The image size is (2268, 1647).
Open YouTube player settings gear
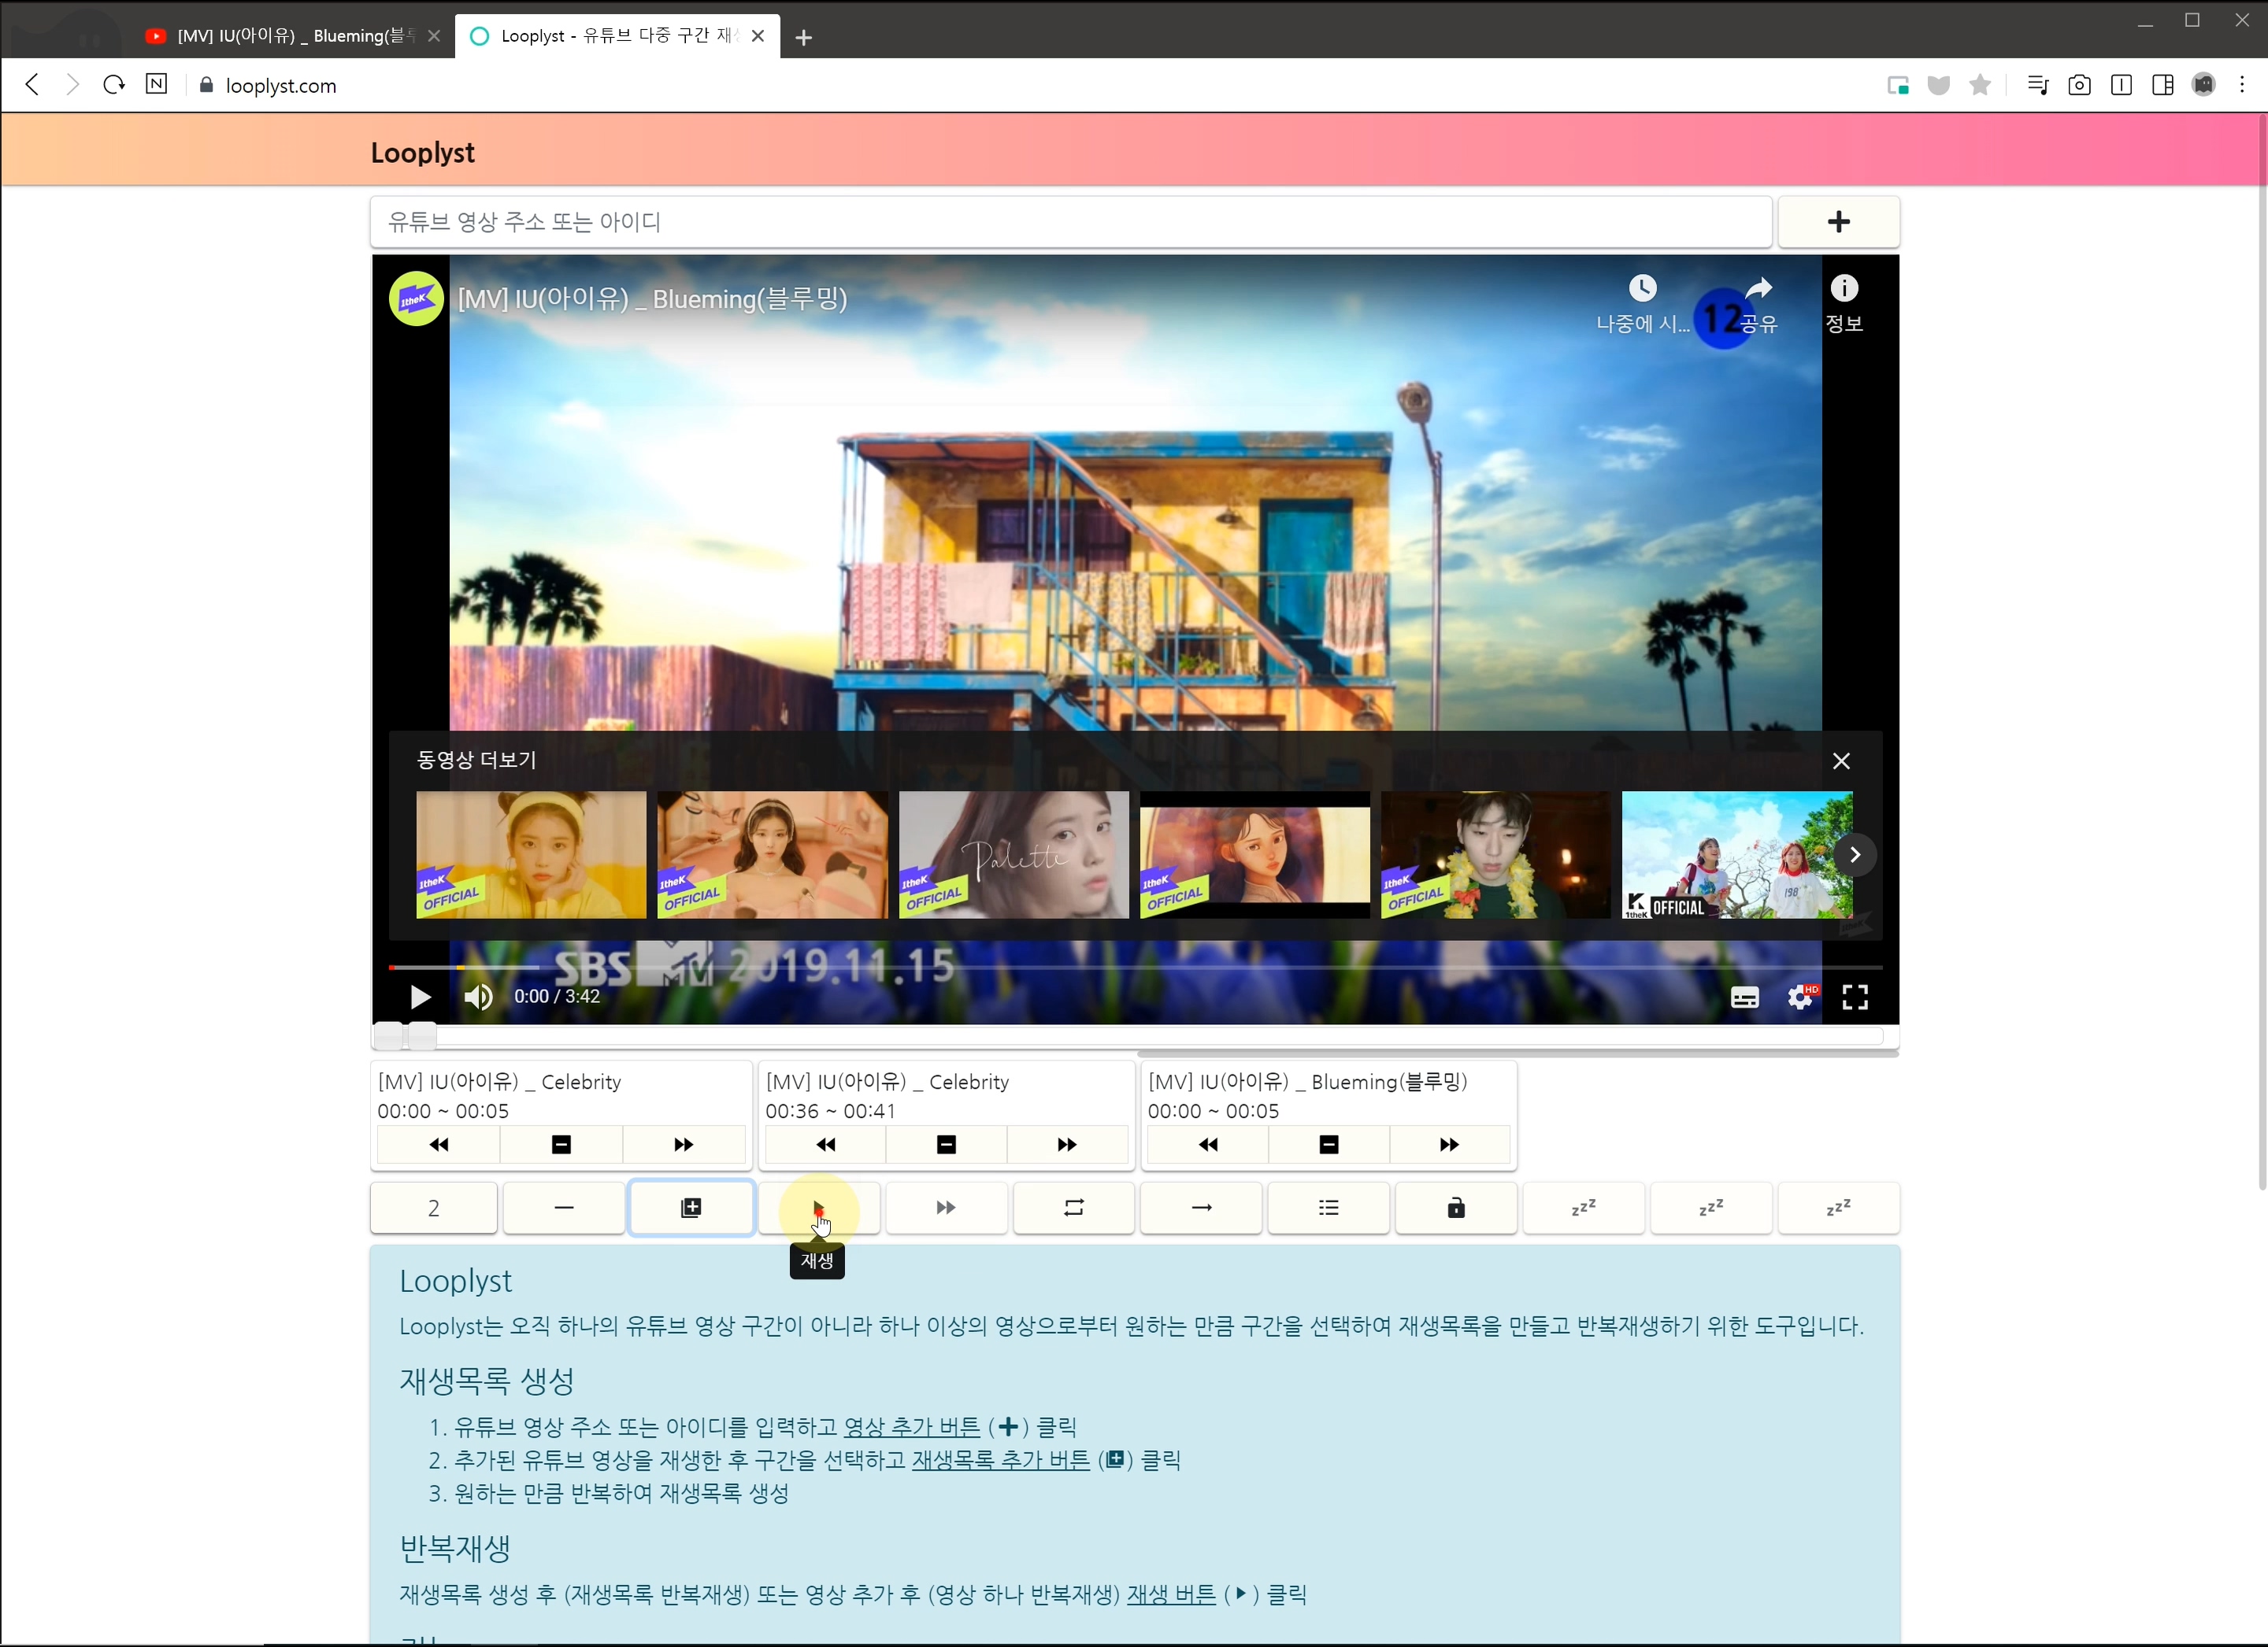click(1800, 997)
